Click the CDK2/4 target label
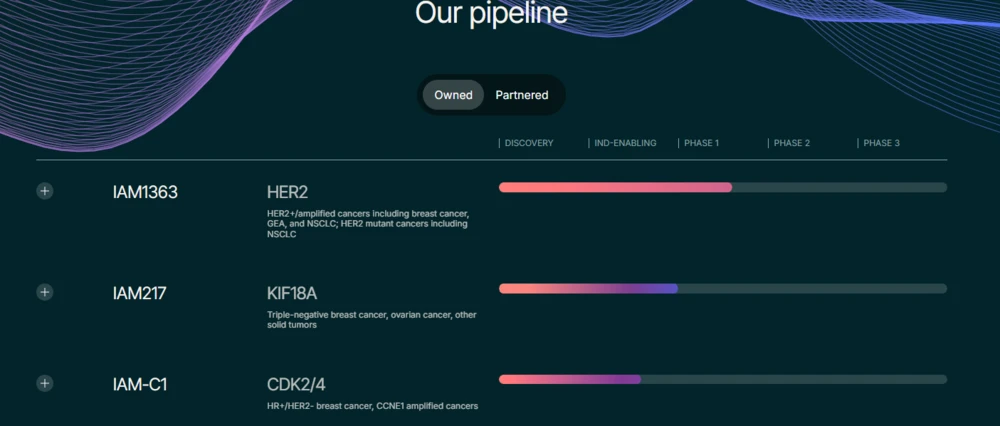Image resolution: width=1000 pixels, height=426 pixels. [296, 385]
